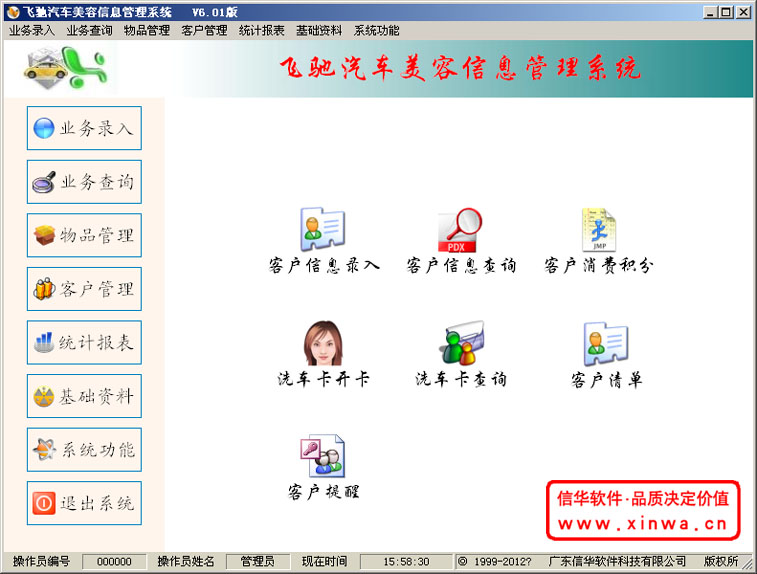This screenshot has width=757, height=574.
Task: Open the 系统功能 menu in the menu bar
Action: (x=377, y=31)
